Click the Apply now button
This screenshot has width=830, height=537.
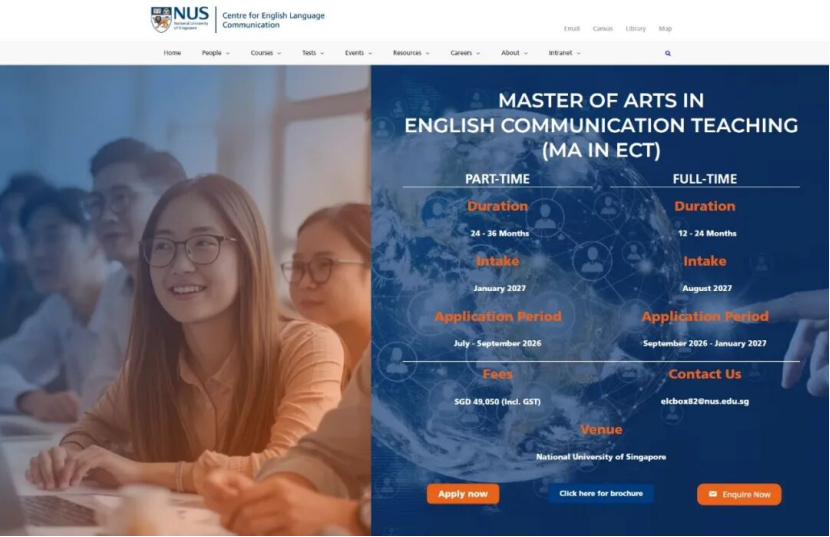(x=463, y=494)
